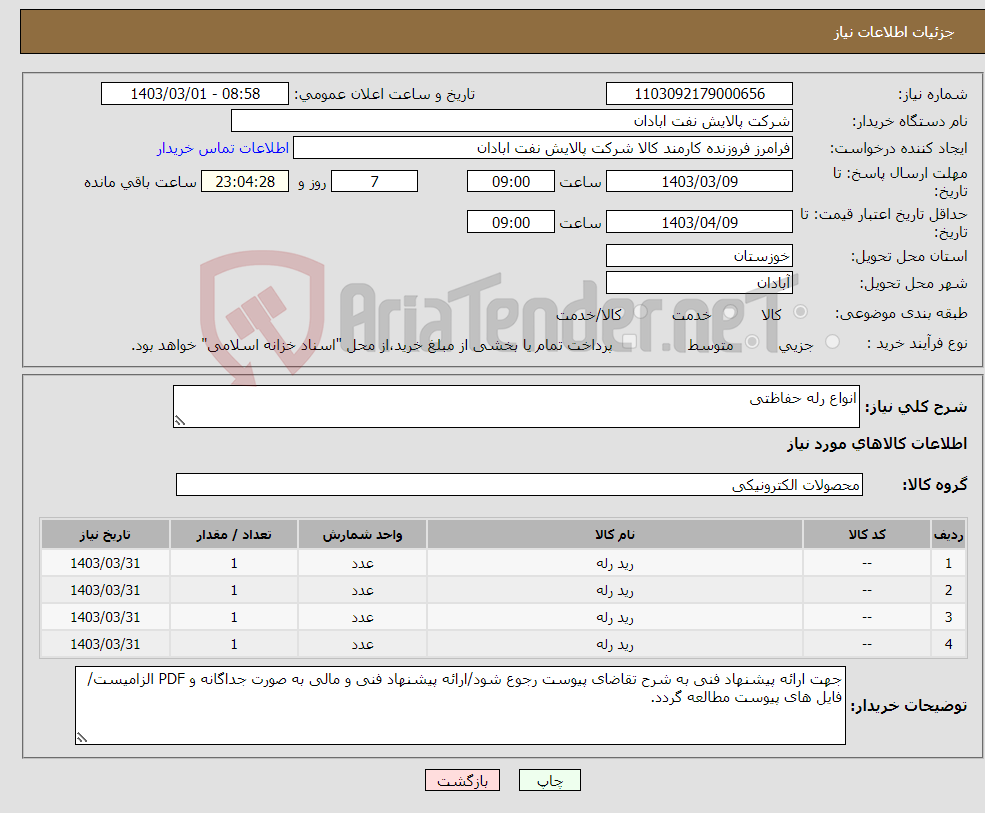Click the delivery city field آبادان
This screenshot has height=813, width=985.
click(x=699, y=283)
